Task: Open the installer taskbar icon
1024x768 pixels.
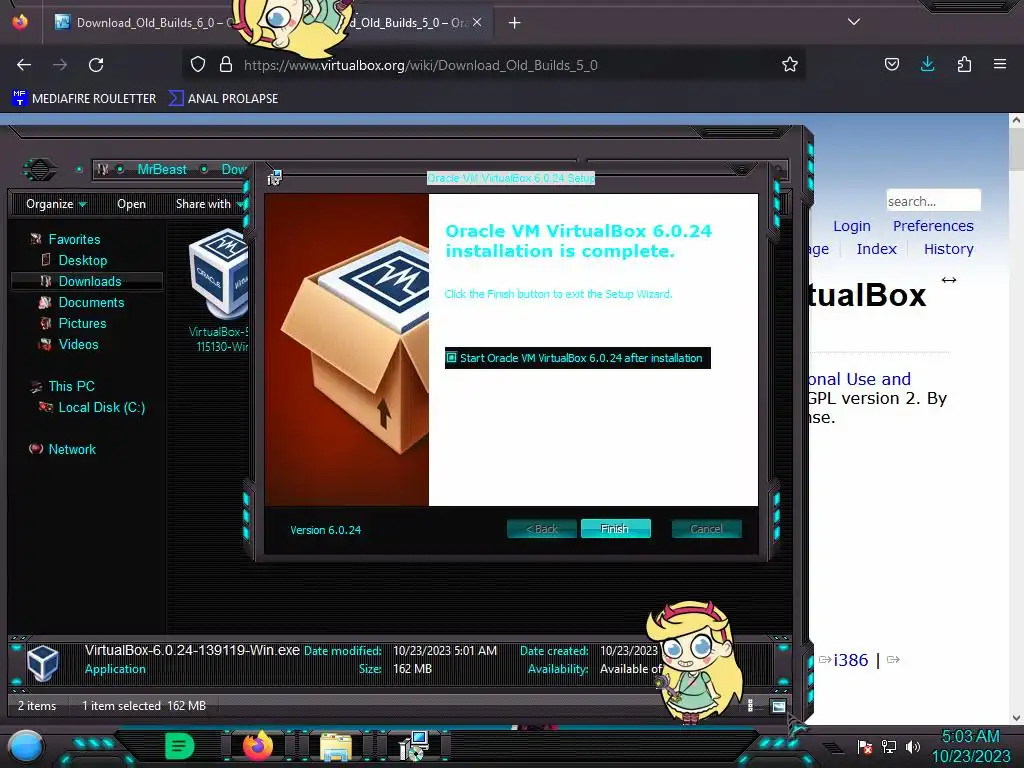Action: pyautogui.click(x=413, y=746)
